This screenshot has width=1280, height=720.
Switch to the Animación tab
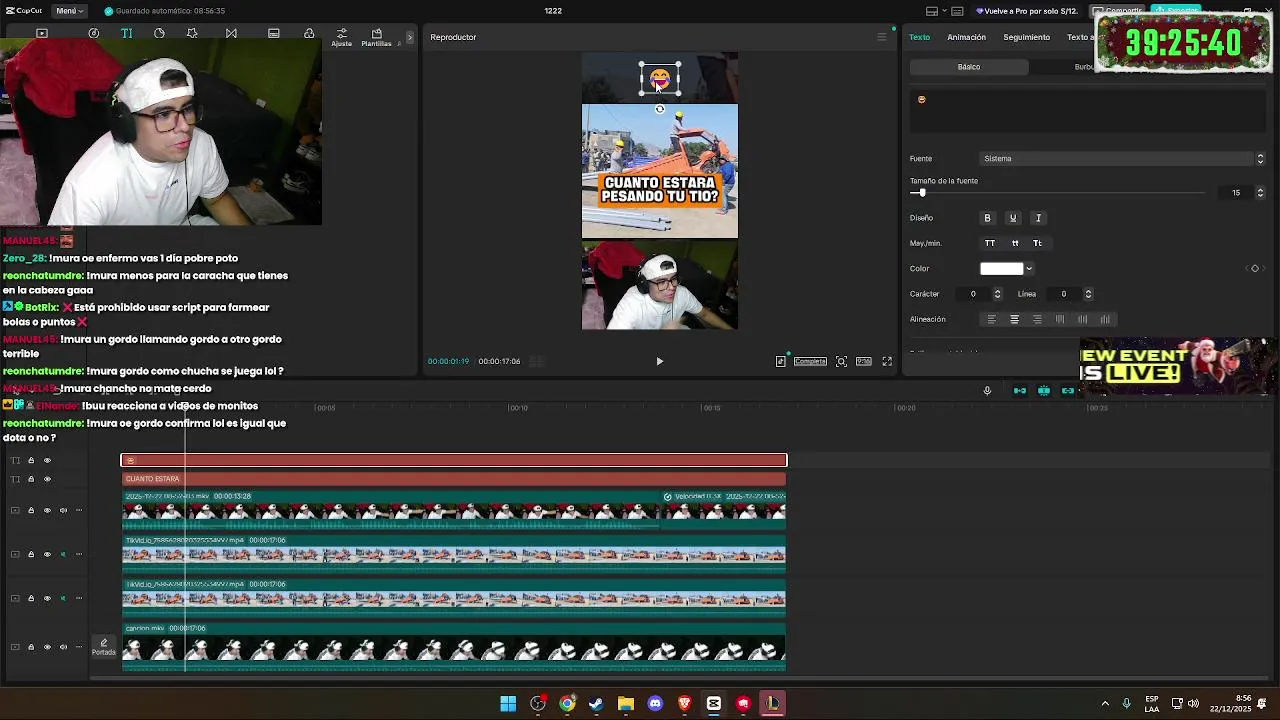[x=966, y=37]
